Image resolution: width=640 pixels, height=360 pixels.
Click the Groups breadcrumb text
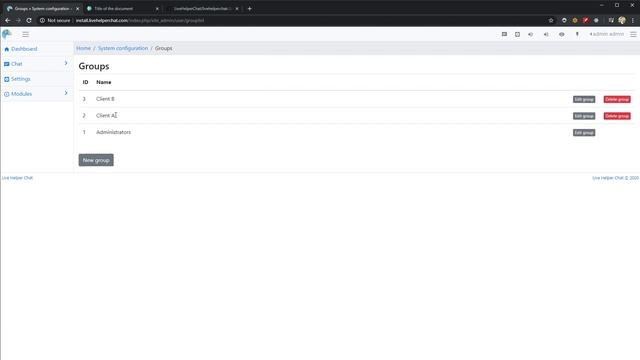[x=163, y=48]
